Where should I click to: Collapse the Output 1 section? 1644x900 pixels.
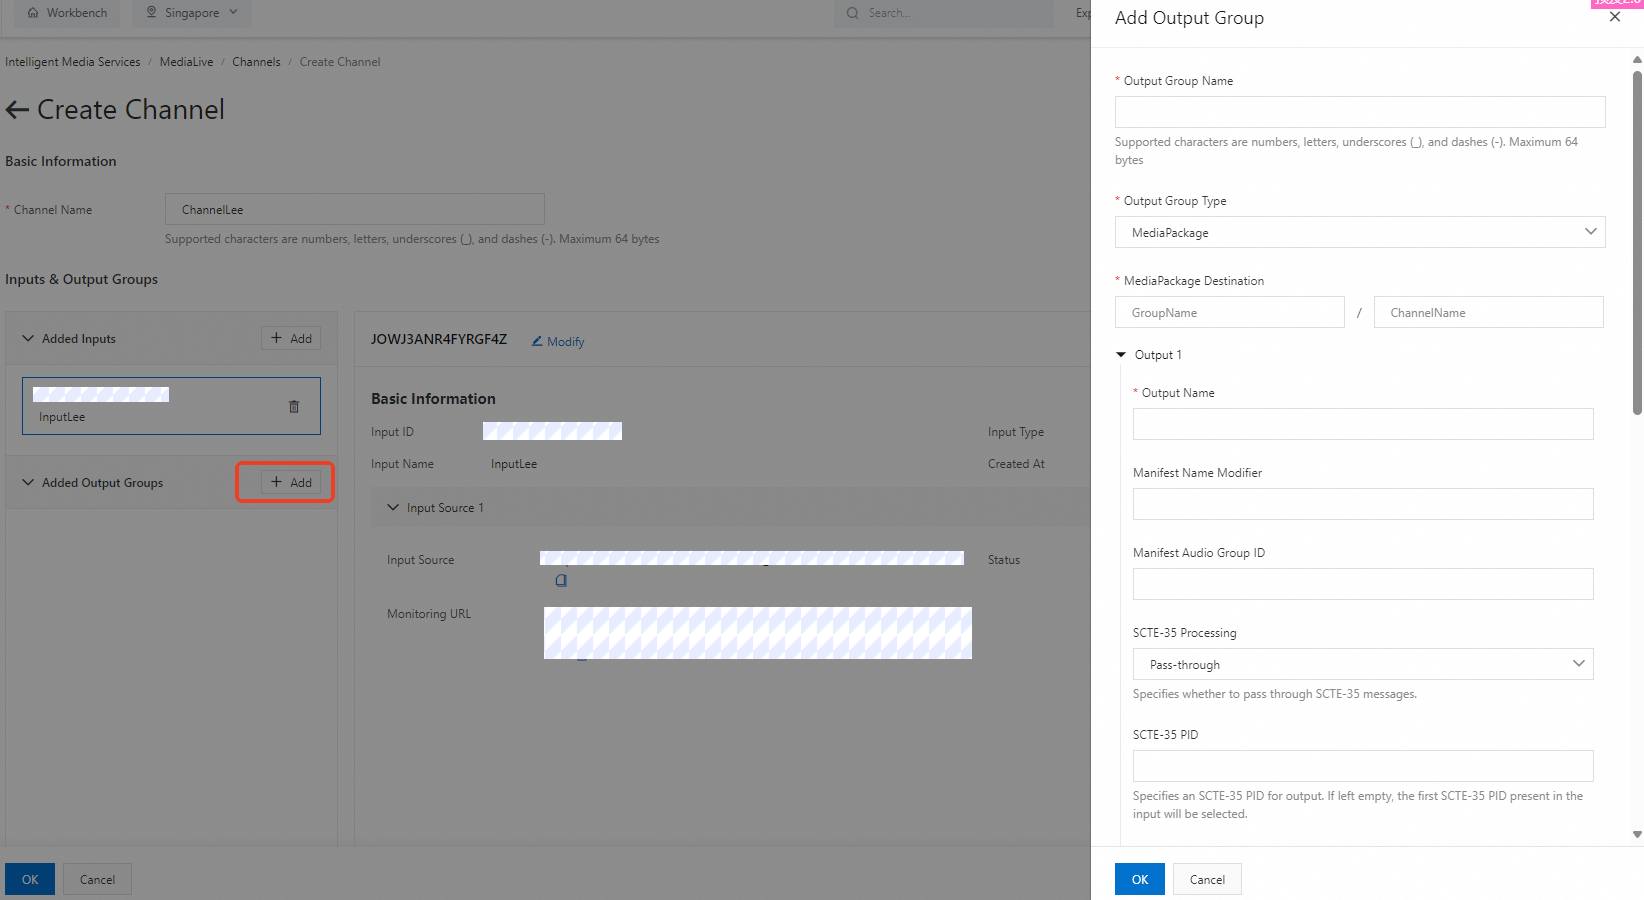pyautogui.click(x=1121, y=355)
